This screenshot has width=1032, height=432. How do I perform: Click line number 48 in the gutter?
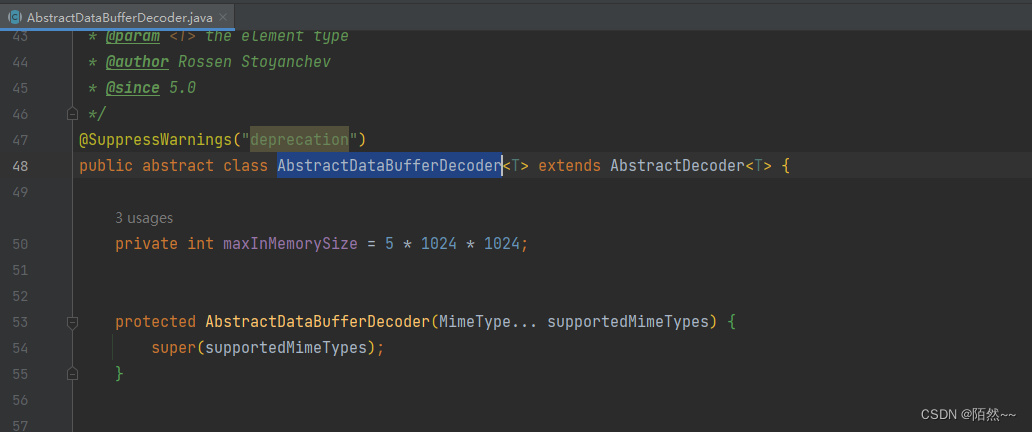[x=20, y=166]
